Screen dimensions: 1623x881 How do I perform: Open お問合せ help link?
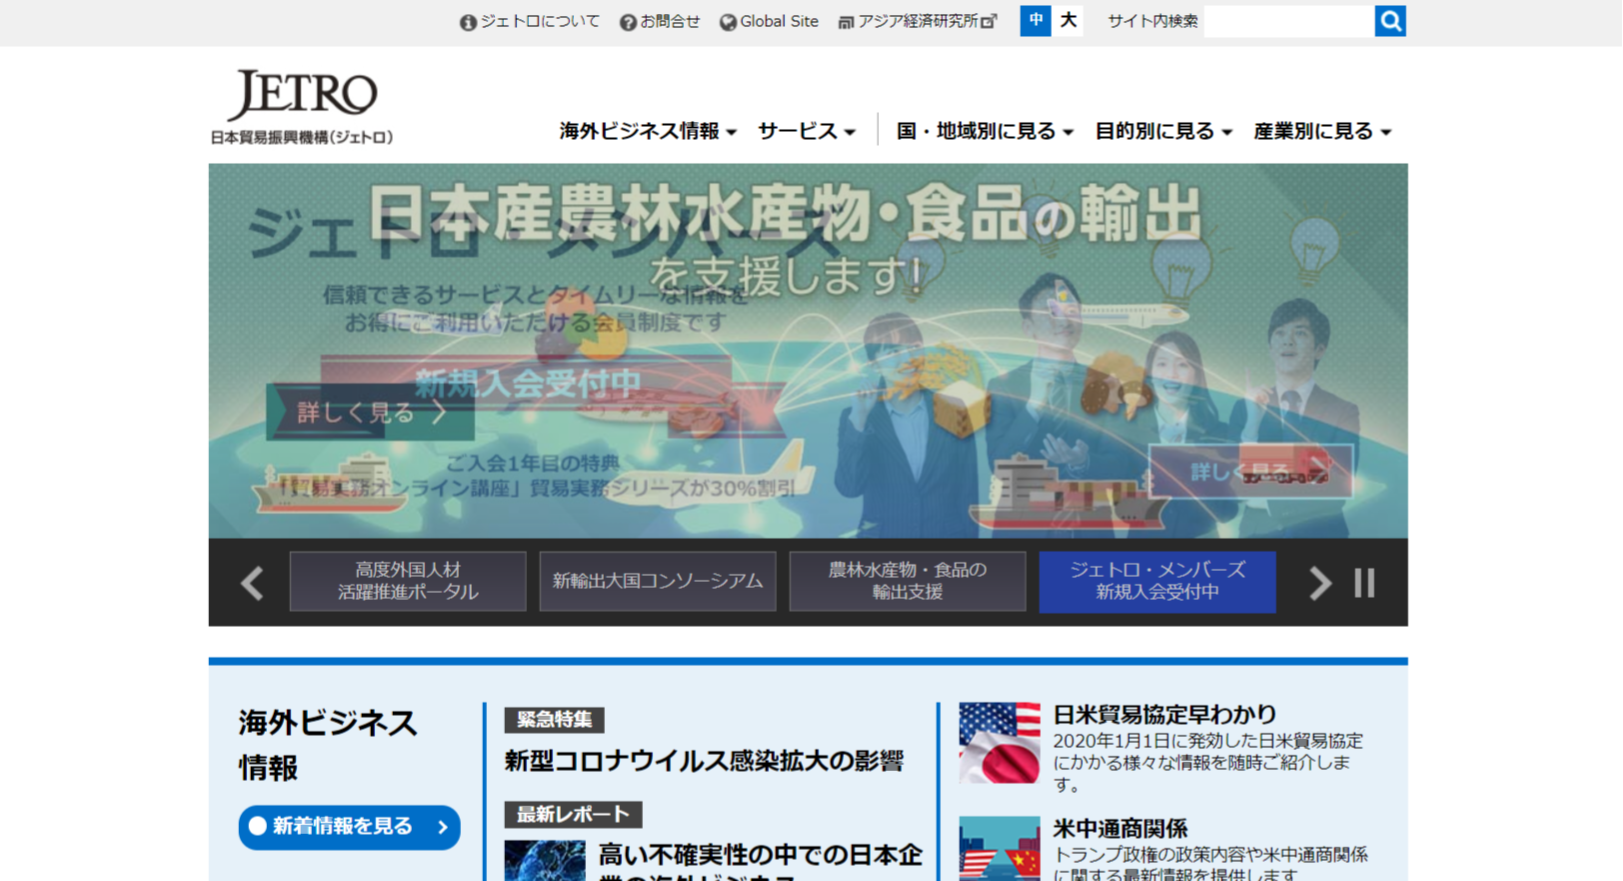tap(660, 21)
